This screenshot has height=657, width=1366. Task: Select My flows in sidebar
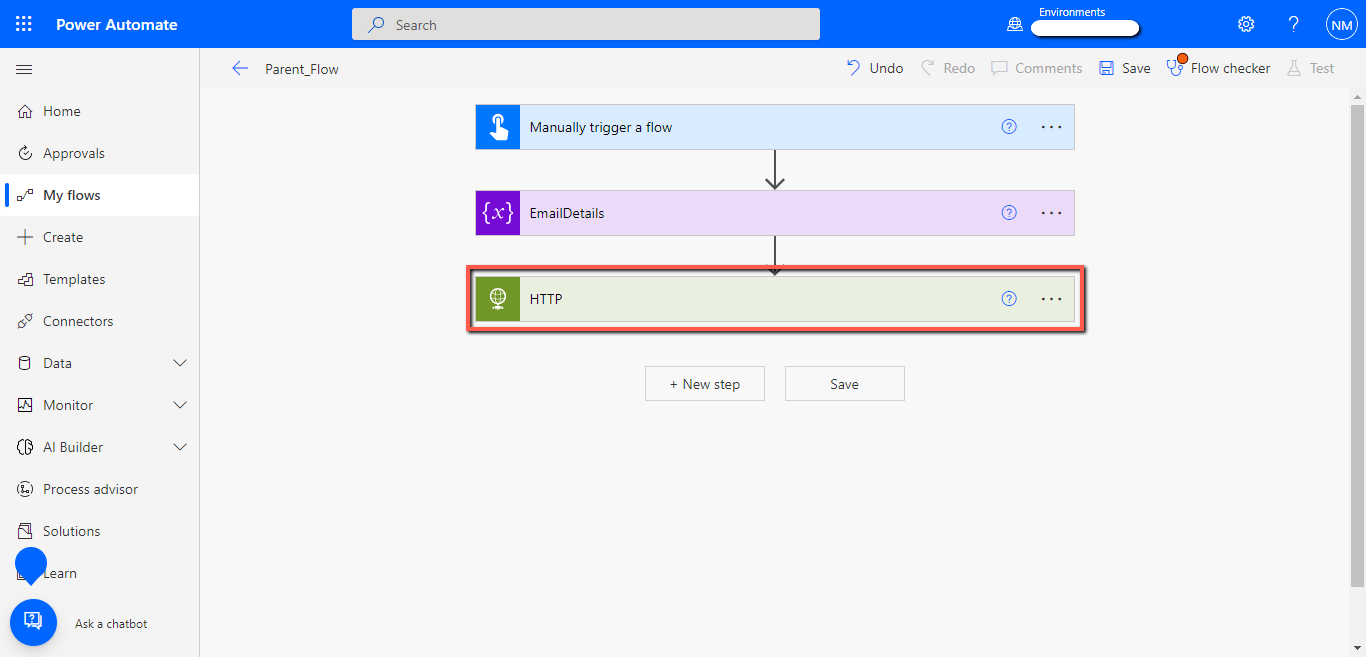coord(99,195)
